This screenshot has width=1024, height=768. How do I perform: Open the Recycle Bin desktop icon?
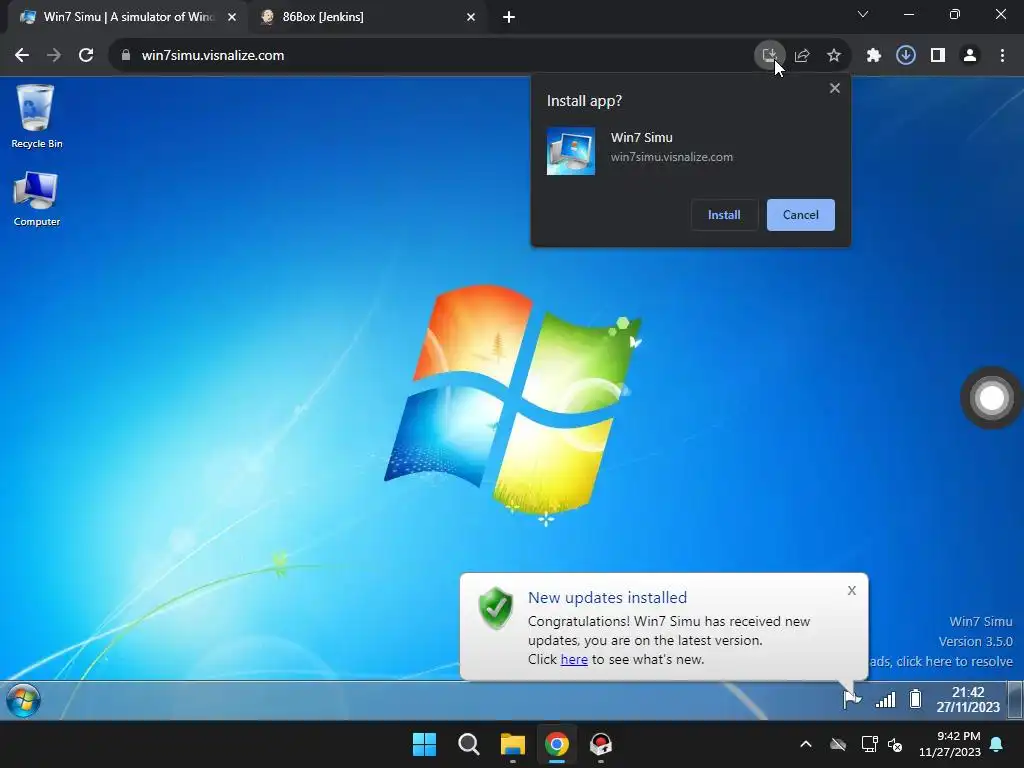point(36,116)
